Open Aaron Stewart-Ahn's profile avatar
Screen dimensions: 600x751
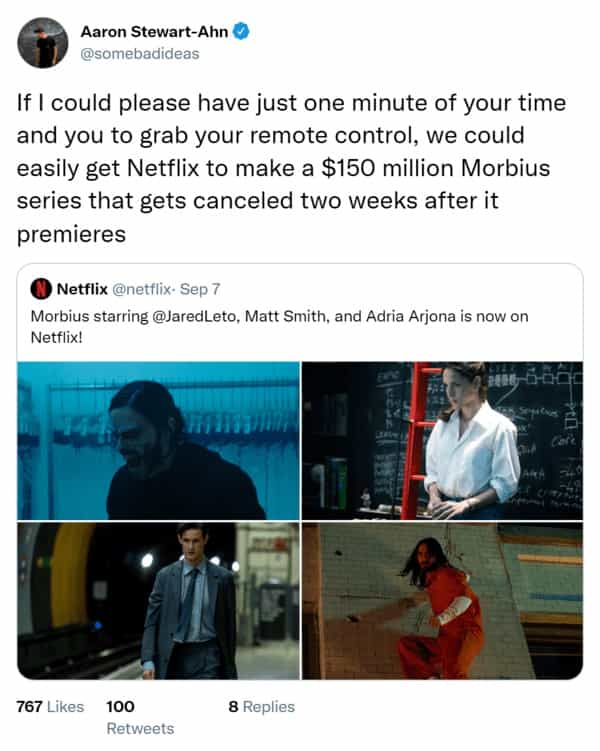point(43,43)
